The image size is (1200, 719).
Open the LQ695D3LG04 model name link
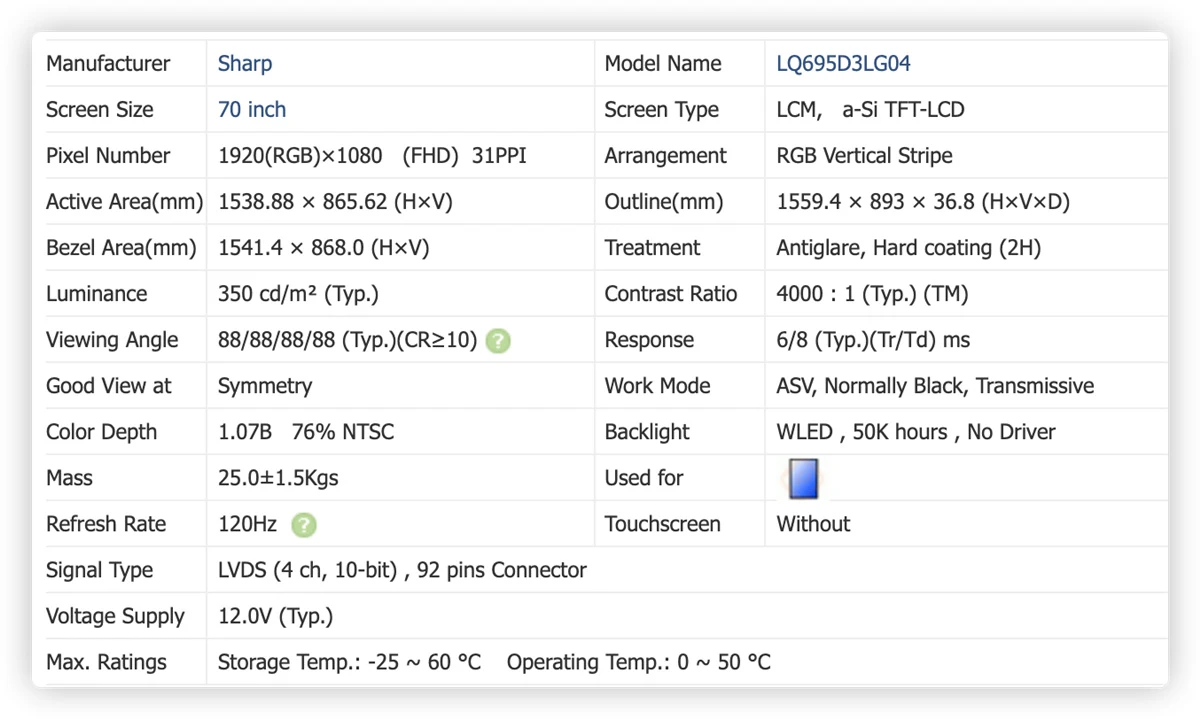(844, 63)
